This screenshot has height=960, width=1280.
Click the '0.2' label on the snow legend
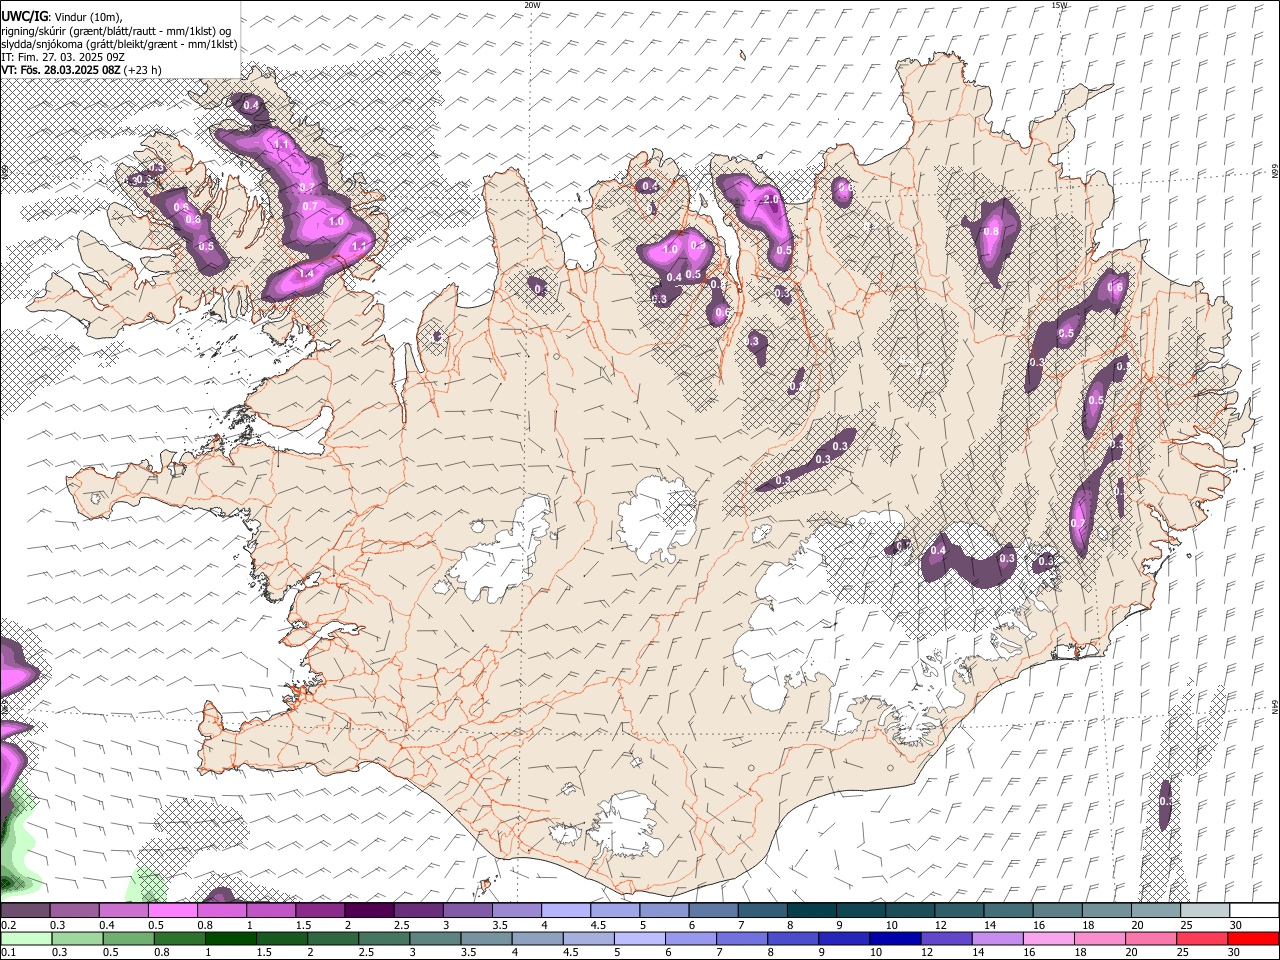[x=8, y=925]
